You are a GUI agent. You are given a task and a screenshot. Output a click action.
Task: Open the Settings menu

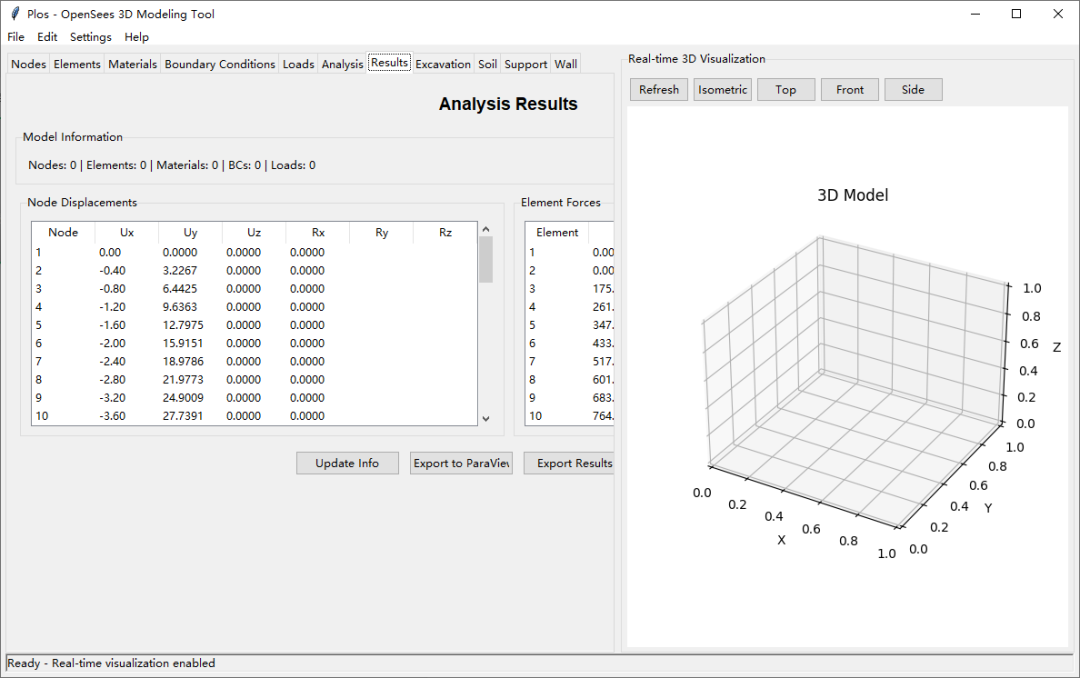pyautogui.click(x=90, y=37)
